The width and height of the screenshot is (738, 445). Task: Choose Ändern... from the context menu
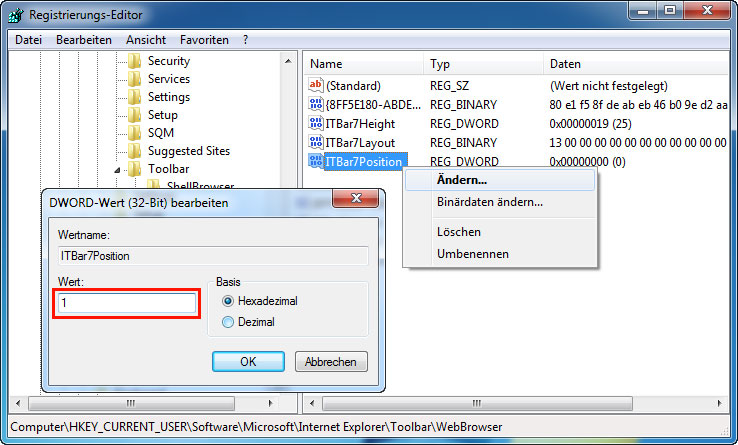point(462,181)
